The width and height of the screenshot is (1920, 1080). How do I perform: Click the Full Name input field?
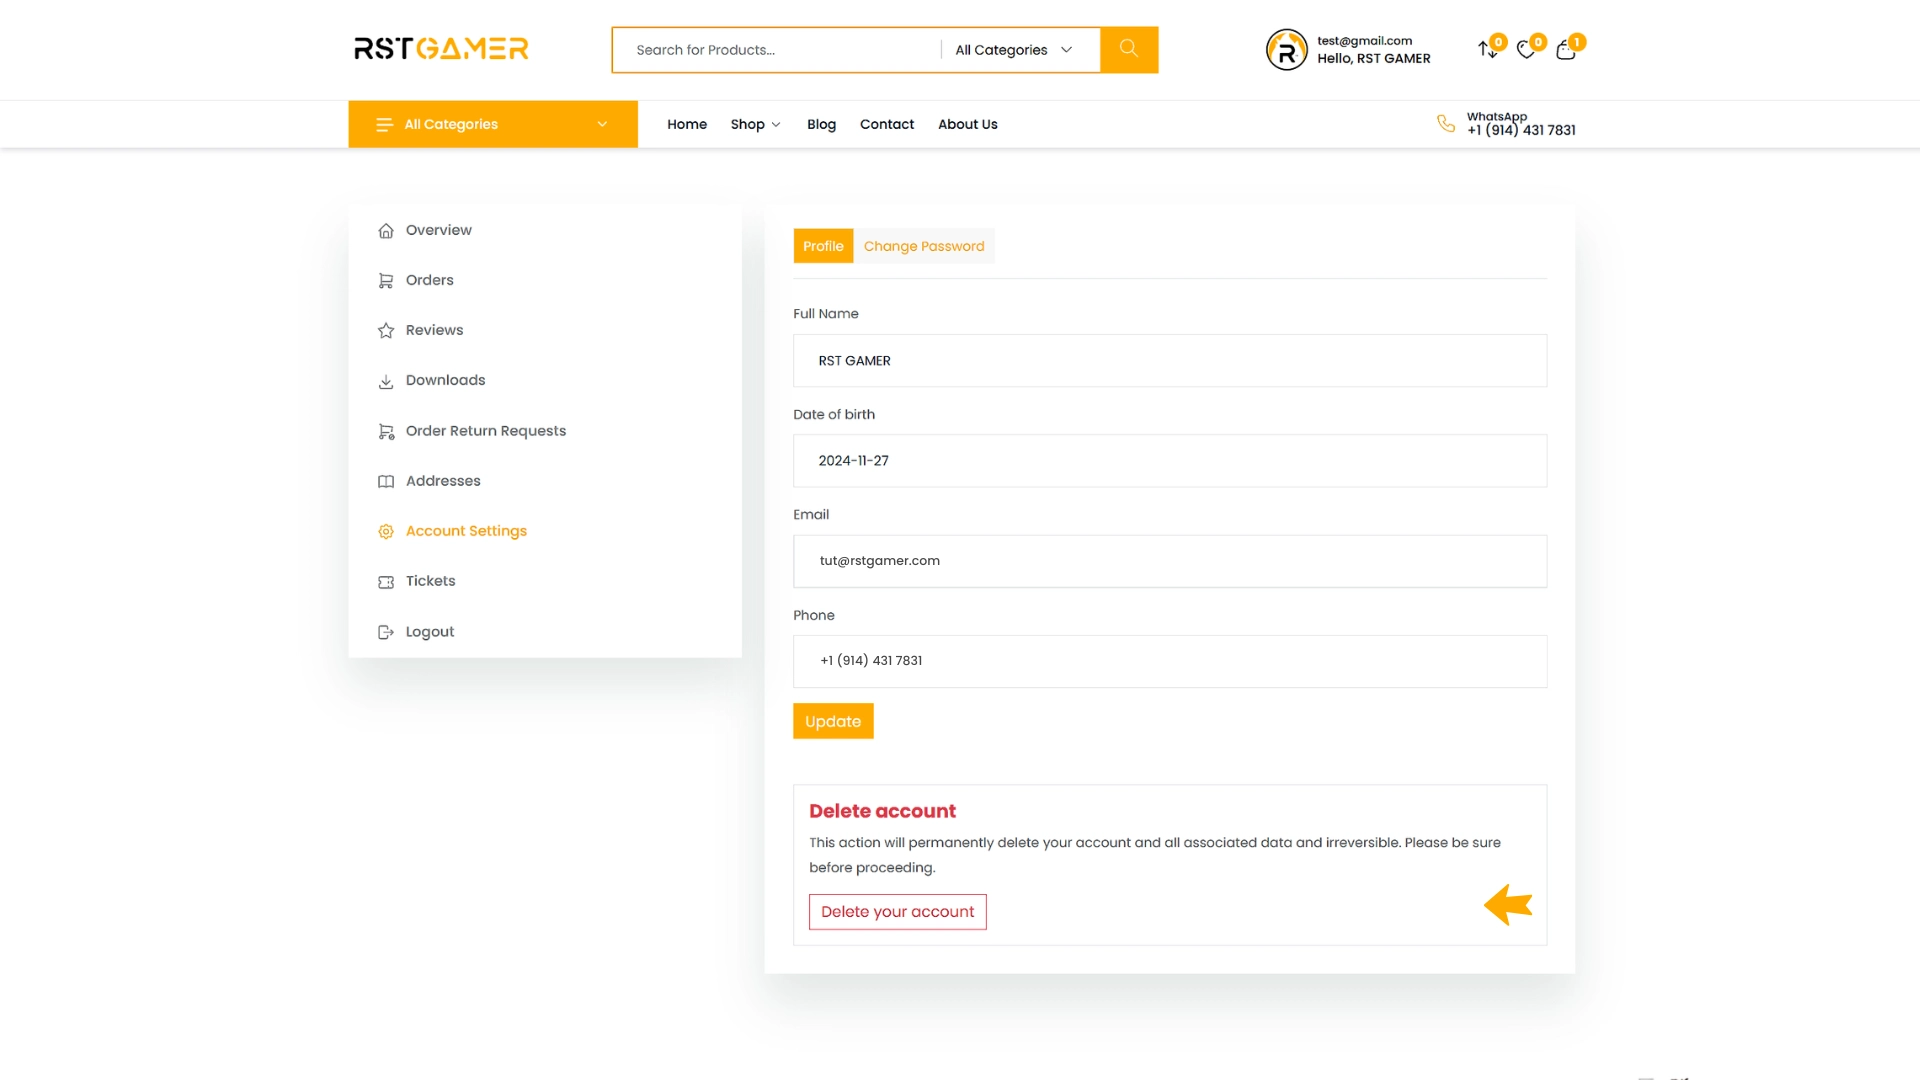(1170, 361)
